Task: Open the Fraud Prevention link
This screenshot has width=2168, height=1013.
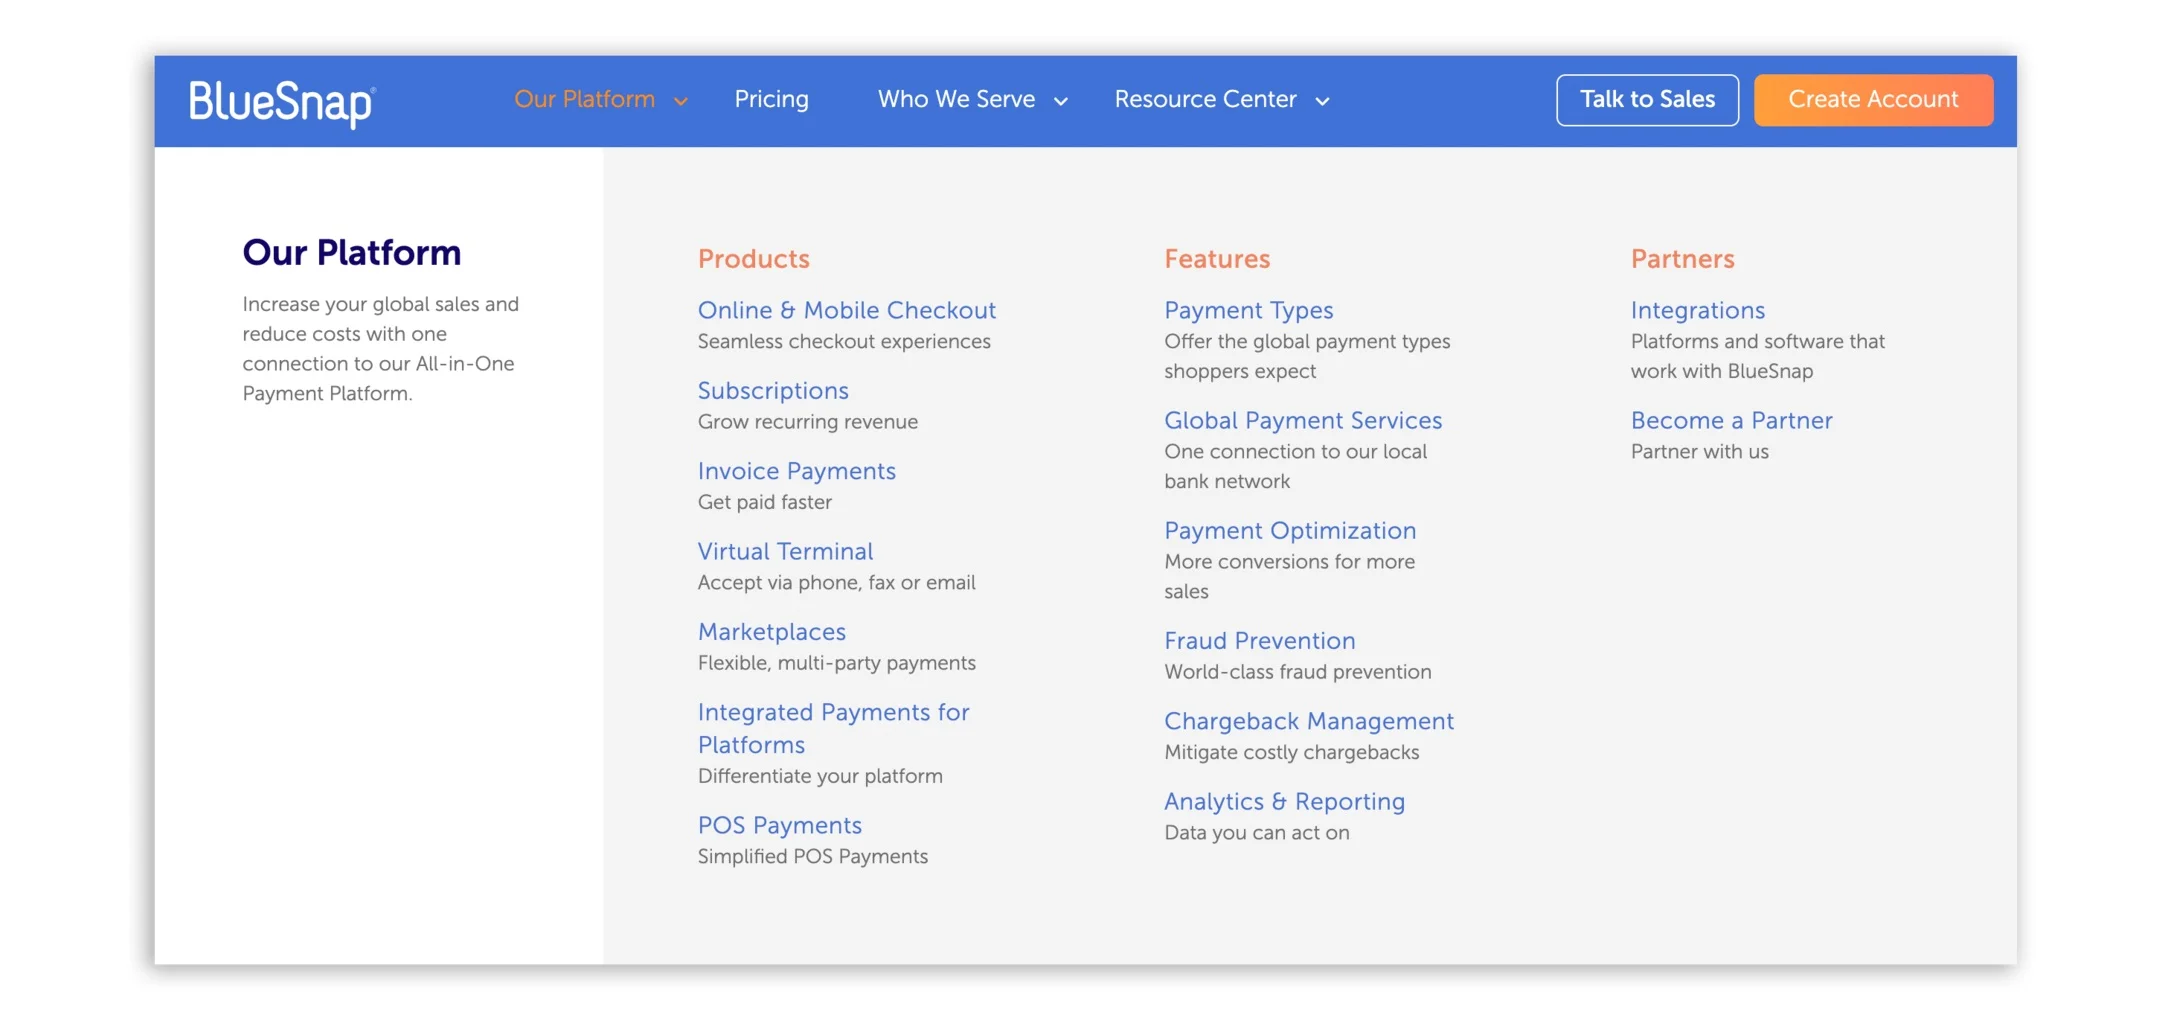Action: [1259, 640]
